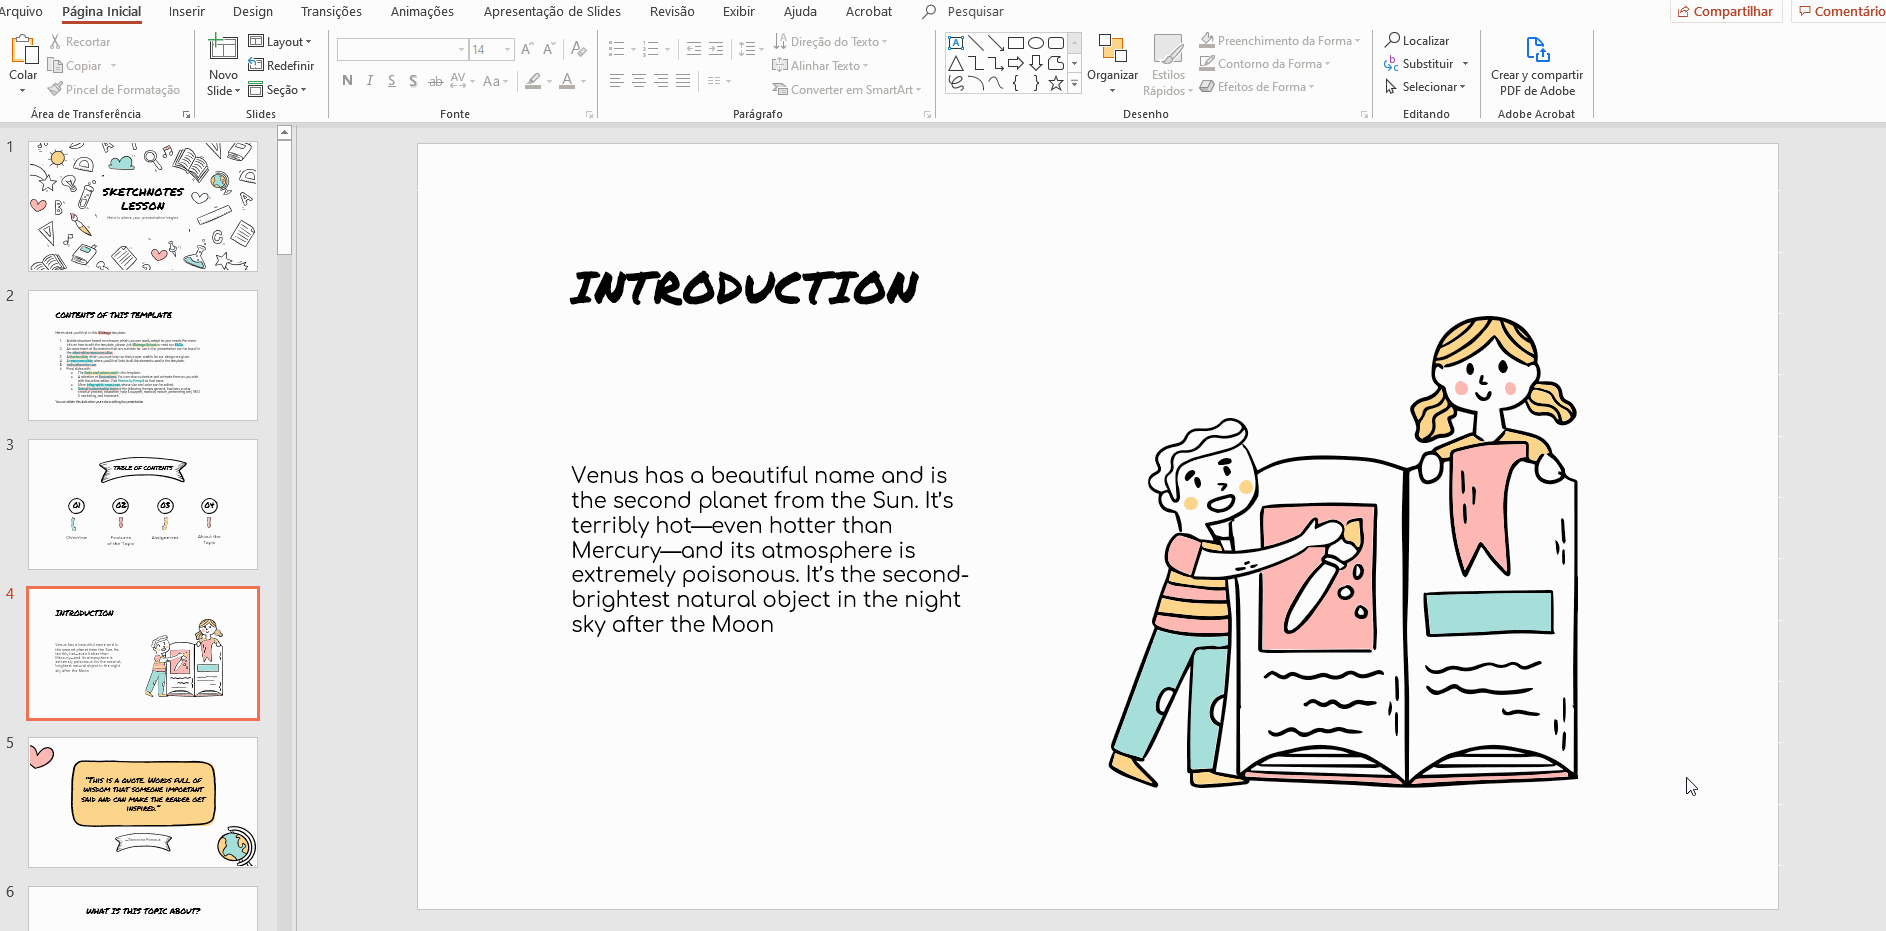The height and width of the screenshot is (931, 1886).
Task: Increase font size with A-up icon
Action: [527, 49]
